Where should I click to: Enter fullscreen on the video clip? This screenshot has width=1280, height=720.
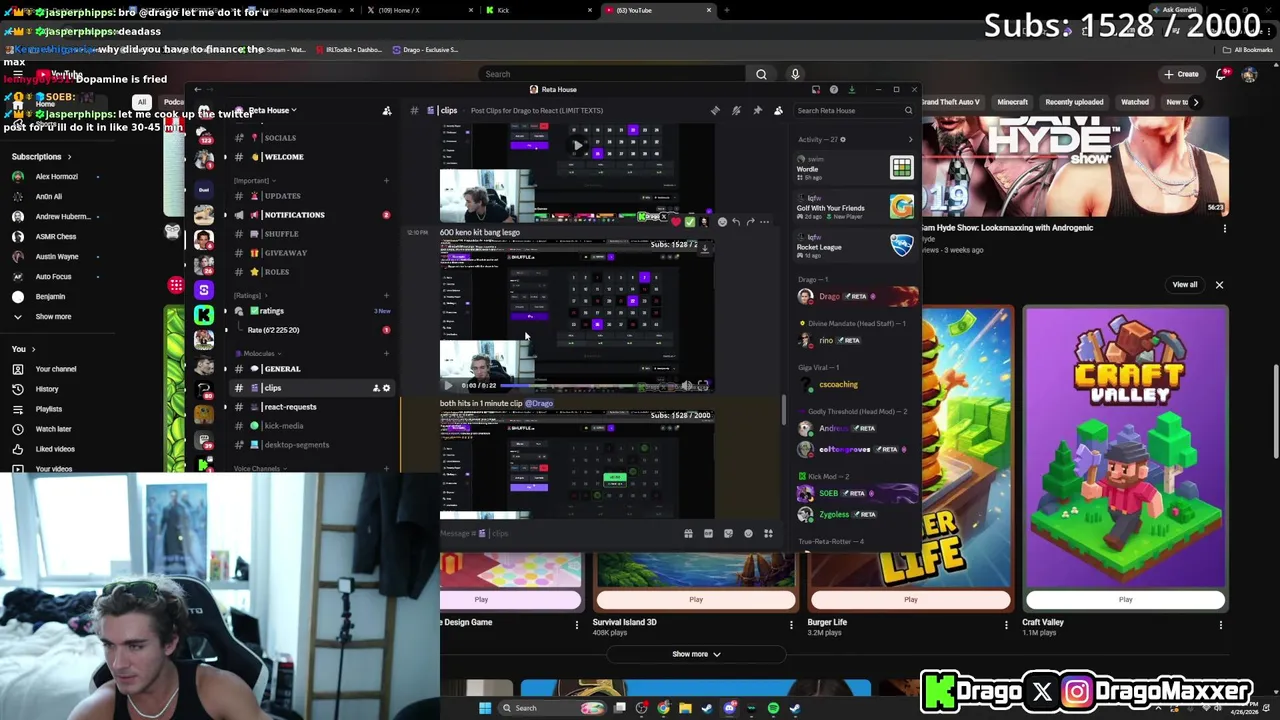click(703, 385)
